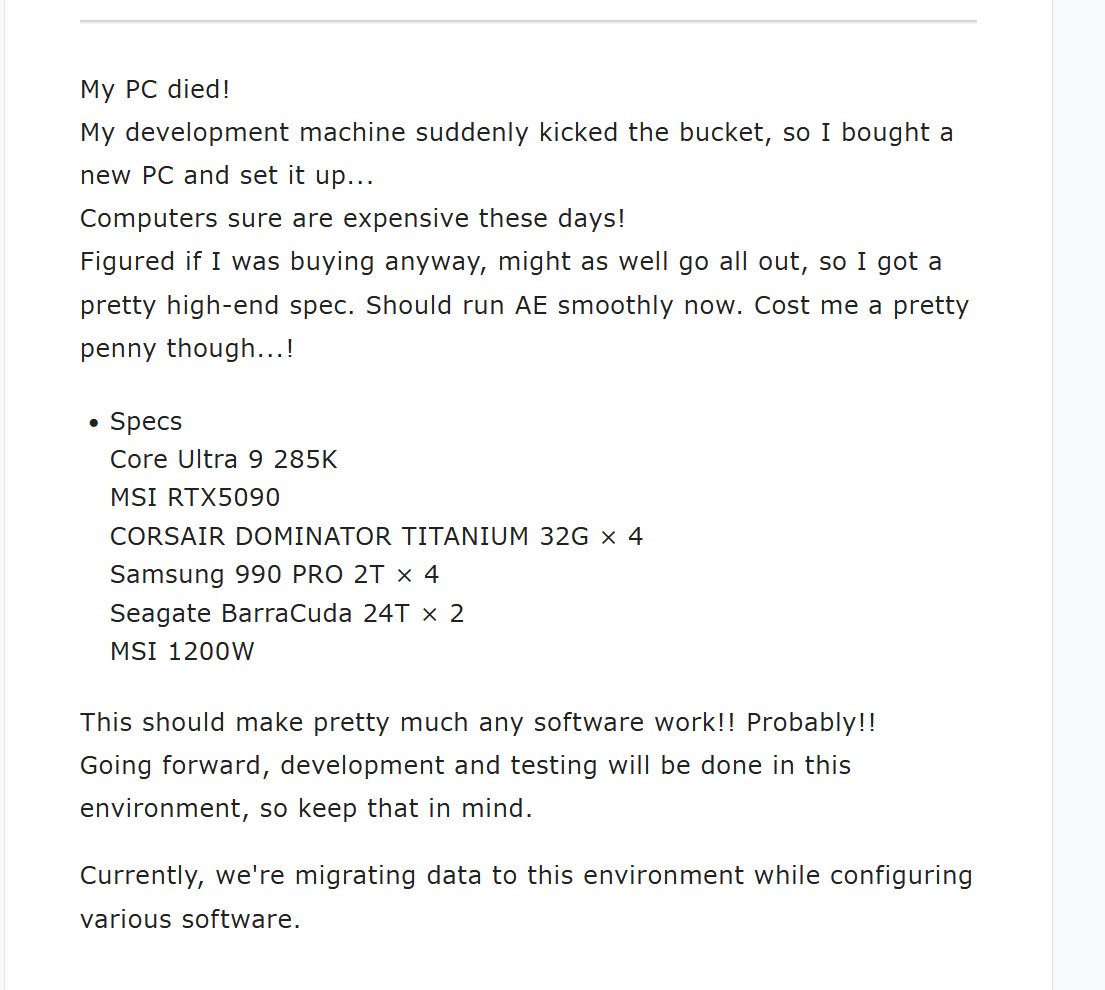Screen dimensions: 1105x990
Task: Click the word "Probably!!"
Action: 811,722
